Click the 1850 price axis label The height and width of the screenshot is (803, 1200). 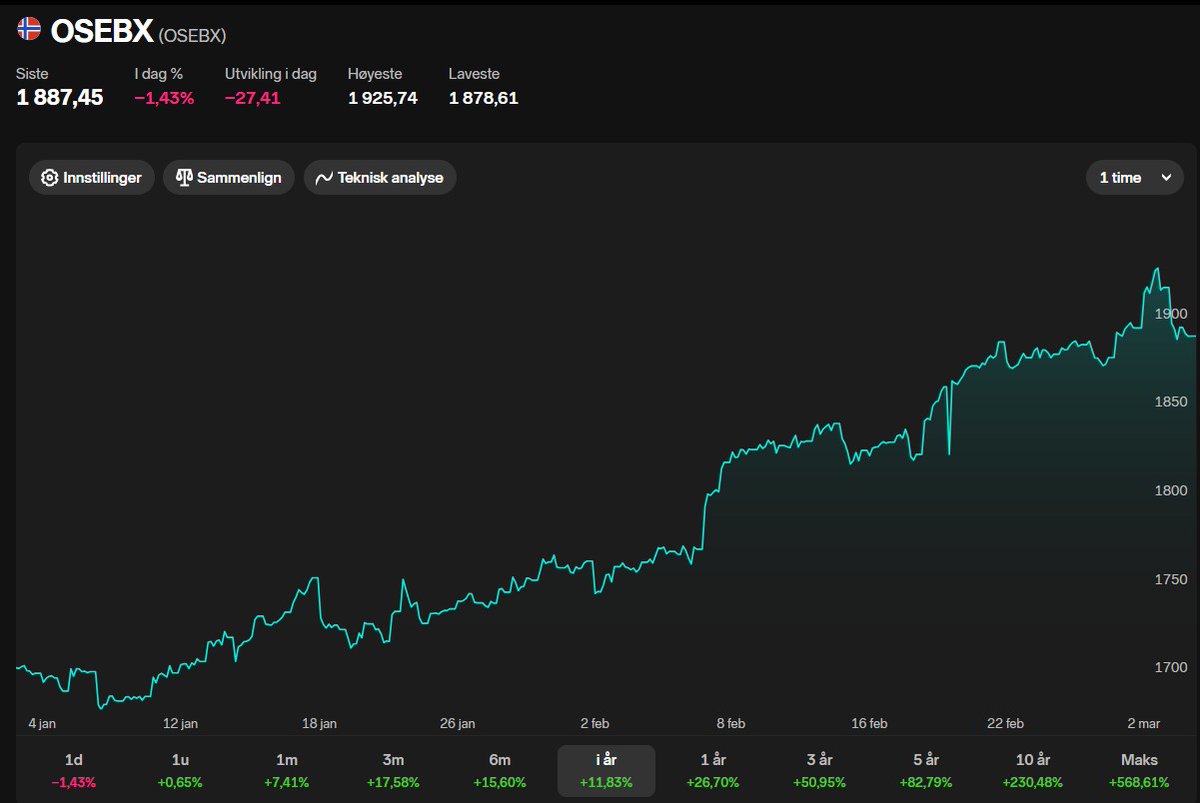1170,402
